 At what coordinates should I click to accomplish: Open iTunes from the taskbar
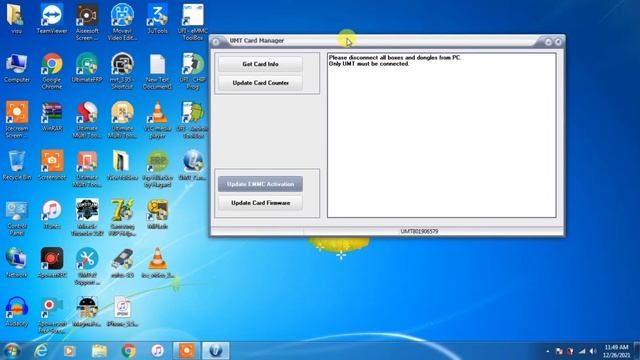158,351
